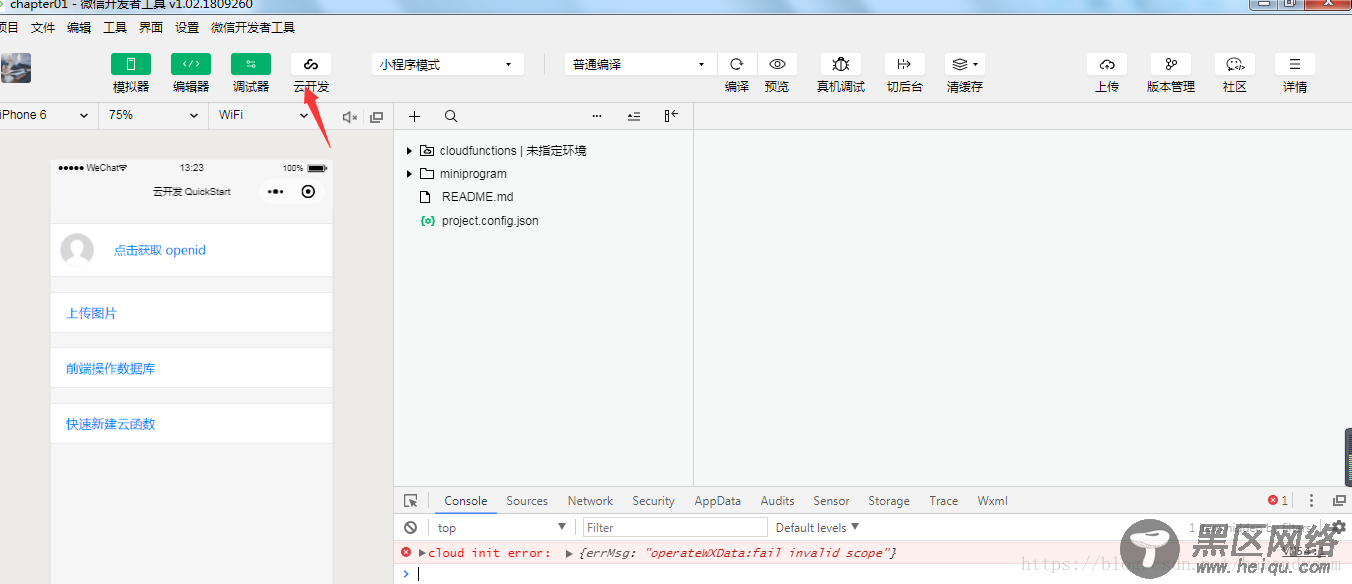Screen dimensions: 1352x584
Task: Open the 云开发 cloud development console
Action: (x=311, y=64)
